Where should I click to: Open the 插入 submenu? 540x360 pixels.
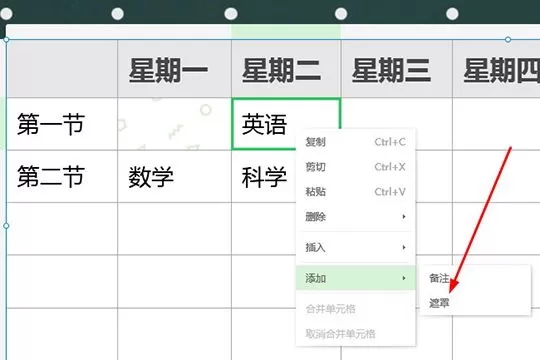[x=356, y=247]
